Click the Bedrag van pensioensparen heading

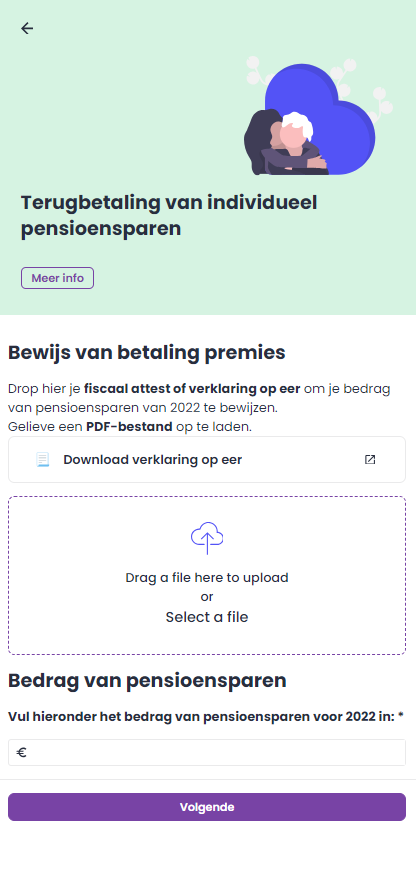click(147, 681)
